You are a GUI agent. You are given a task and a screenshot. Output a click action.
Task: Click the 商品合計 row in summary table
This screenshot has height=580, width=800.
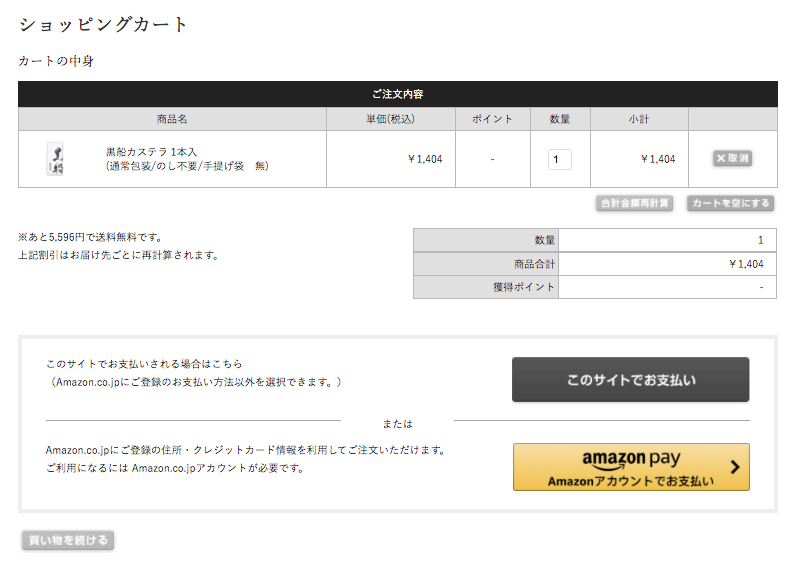[595, 264]
